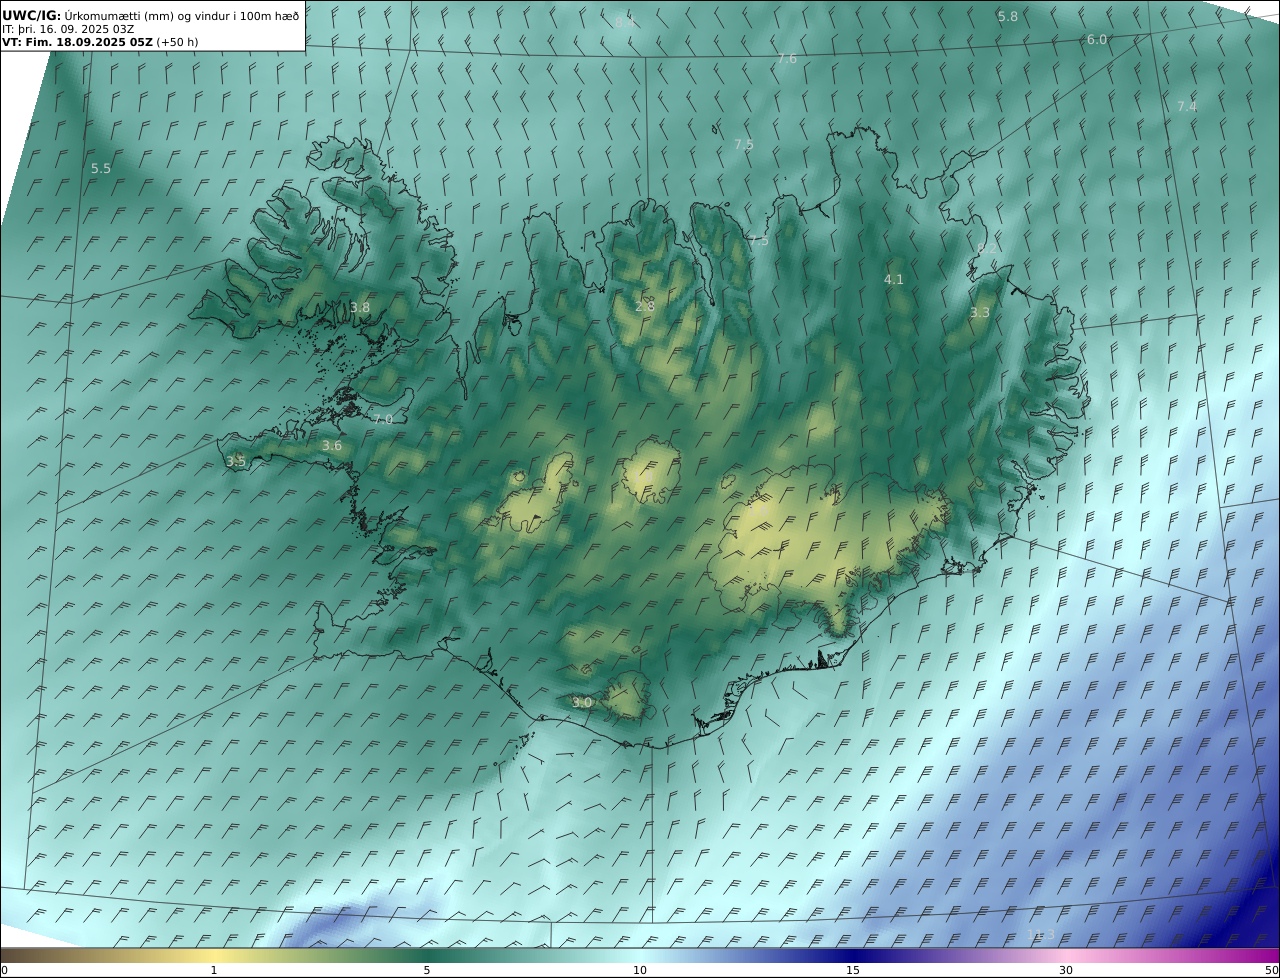Click the 3.6 value label
This screenshot has height=978, width=1280.
click(332, 446)
